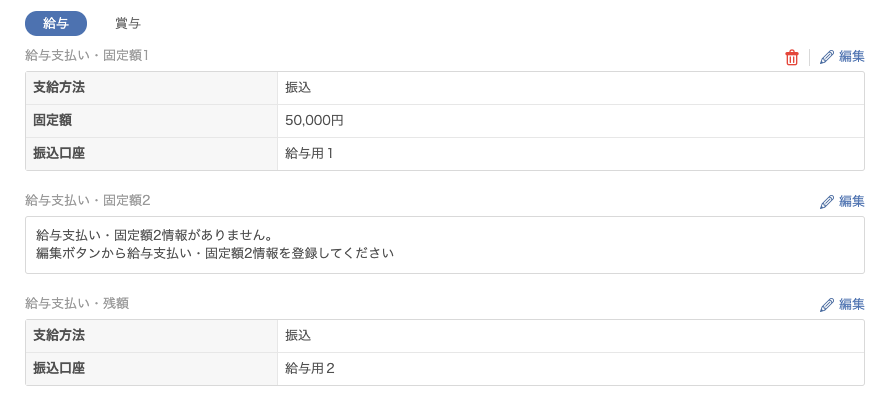Click the empty 固定額2 information message
Image resolution: width=878 pixels, height=401 pixels.
[x=215, y=244]
